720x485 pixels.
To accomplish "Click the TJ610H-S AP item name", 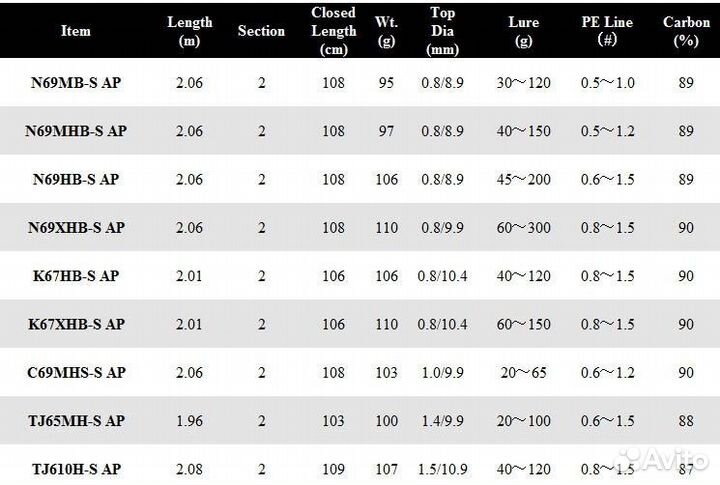I will click(x=76, y=468).
